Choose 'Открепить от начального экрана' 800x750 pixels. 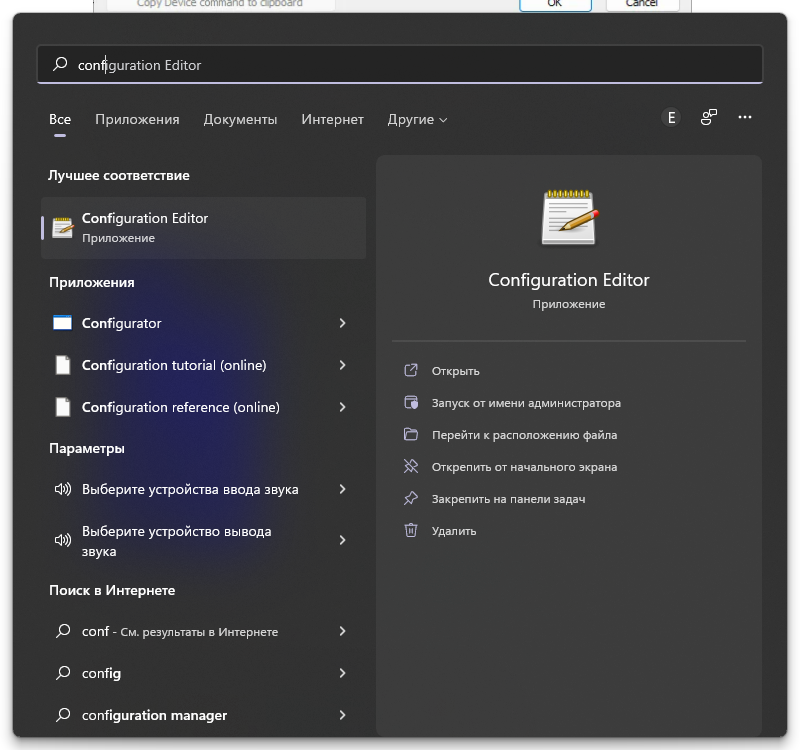(x=524, y=467)
